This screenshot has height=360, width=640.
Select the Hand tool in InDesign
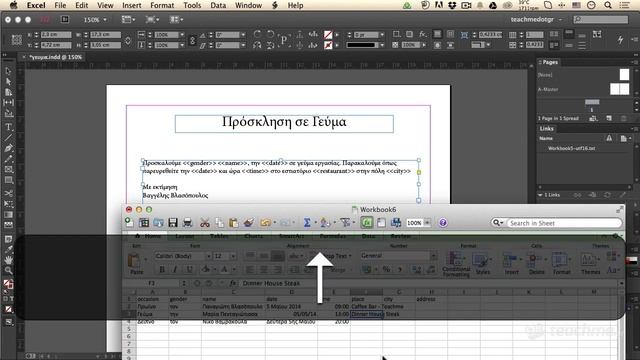coord(8,260)
